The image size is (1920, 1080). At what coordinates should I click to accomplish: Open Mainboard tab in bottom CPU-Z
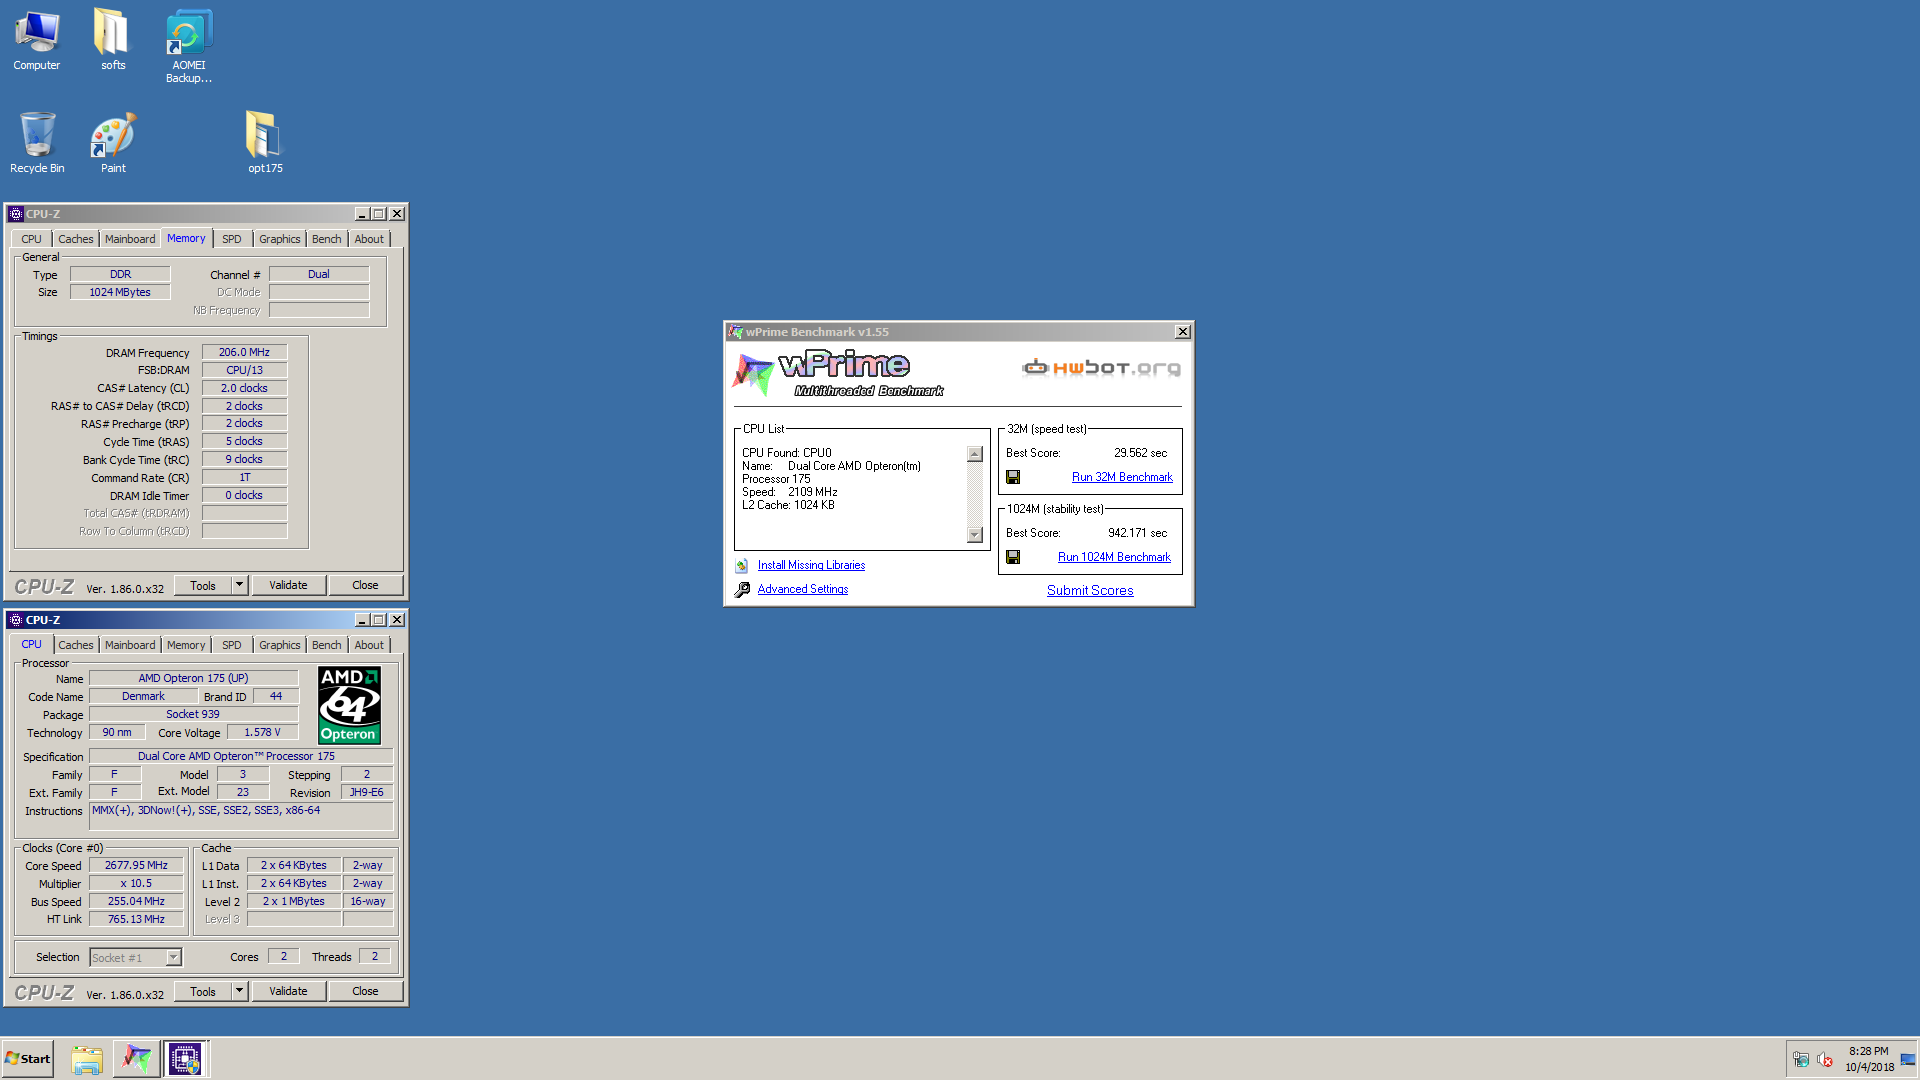[x=130, y=645]
